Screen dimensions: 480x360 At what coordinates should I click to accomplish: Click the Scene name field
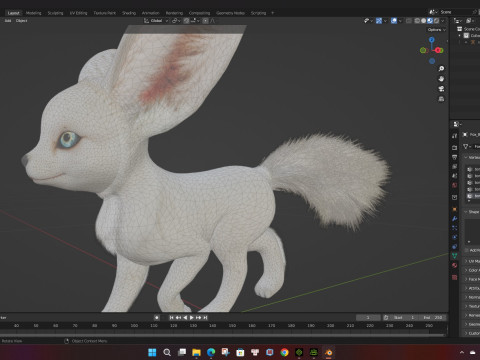pos(454,12)
